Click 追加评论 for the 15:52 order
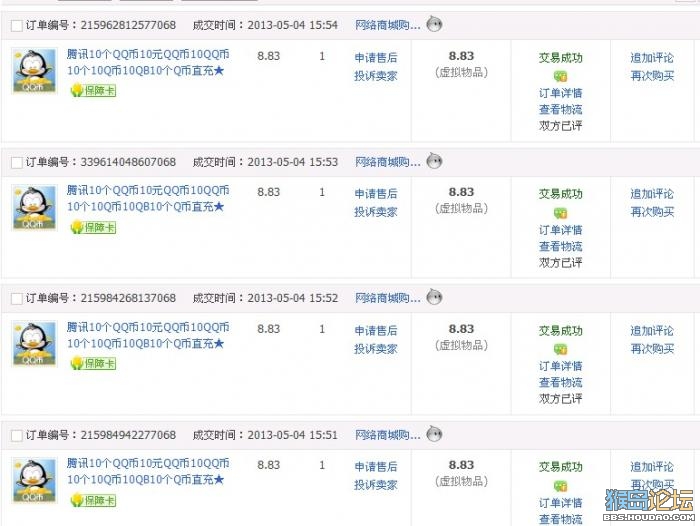This screenshot has height=526, width=700. pos(652,331)
